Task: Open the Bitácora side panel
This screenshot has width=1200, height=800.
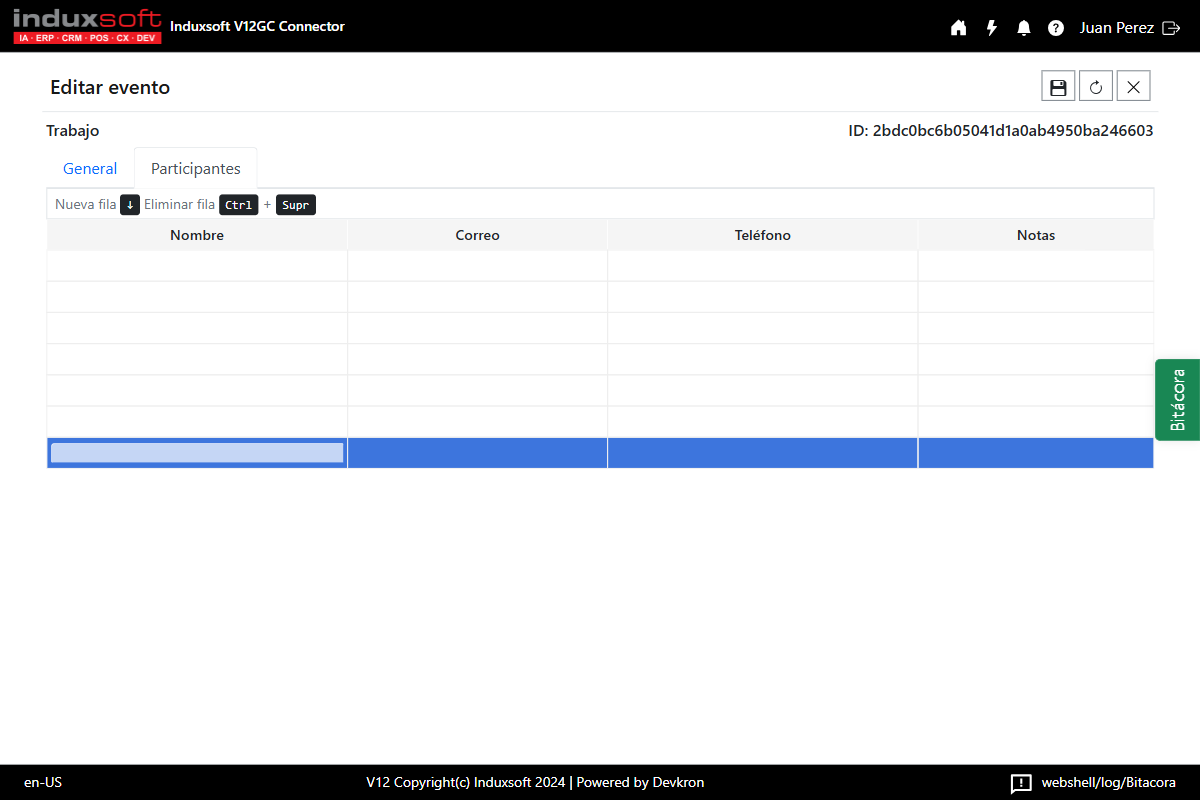Action: click(1178, 399)
